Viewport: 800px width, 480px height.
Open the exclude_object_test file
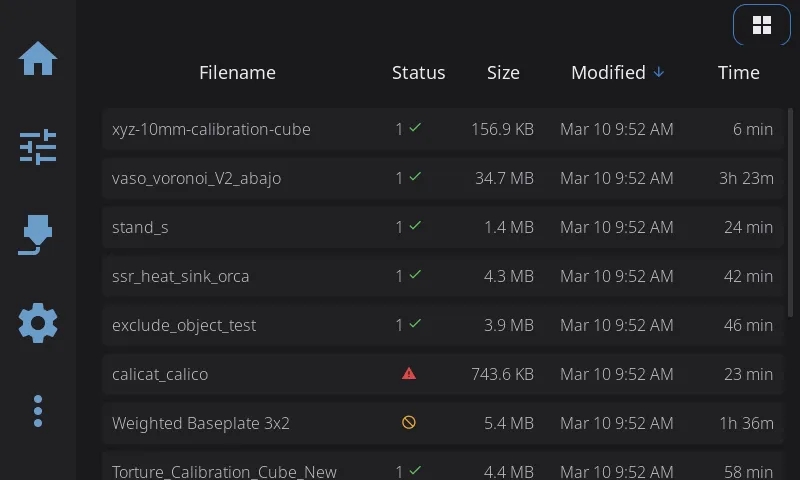[x=184, y=325]
